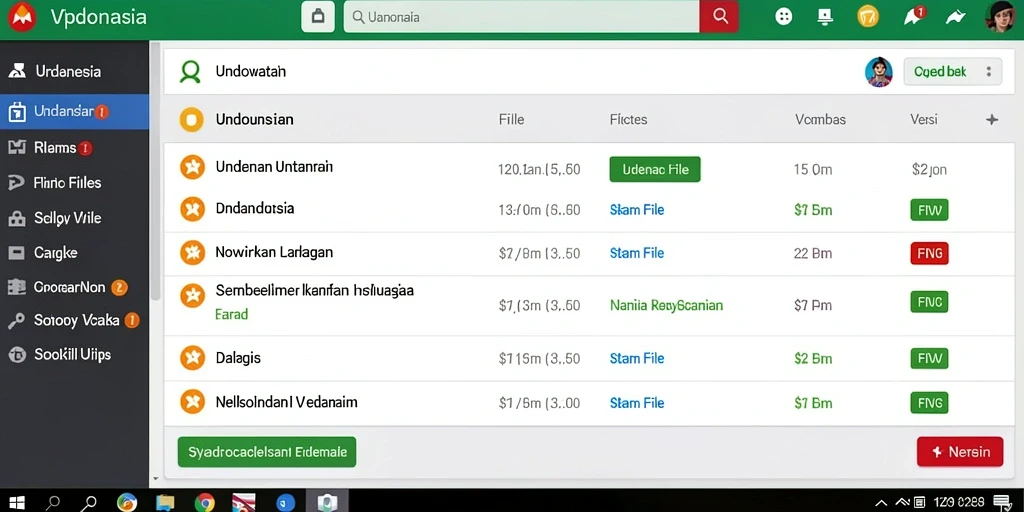Open CroroarNon in the sidebar

pos(74,287)
